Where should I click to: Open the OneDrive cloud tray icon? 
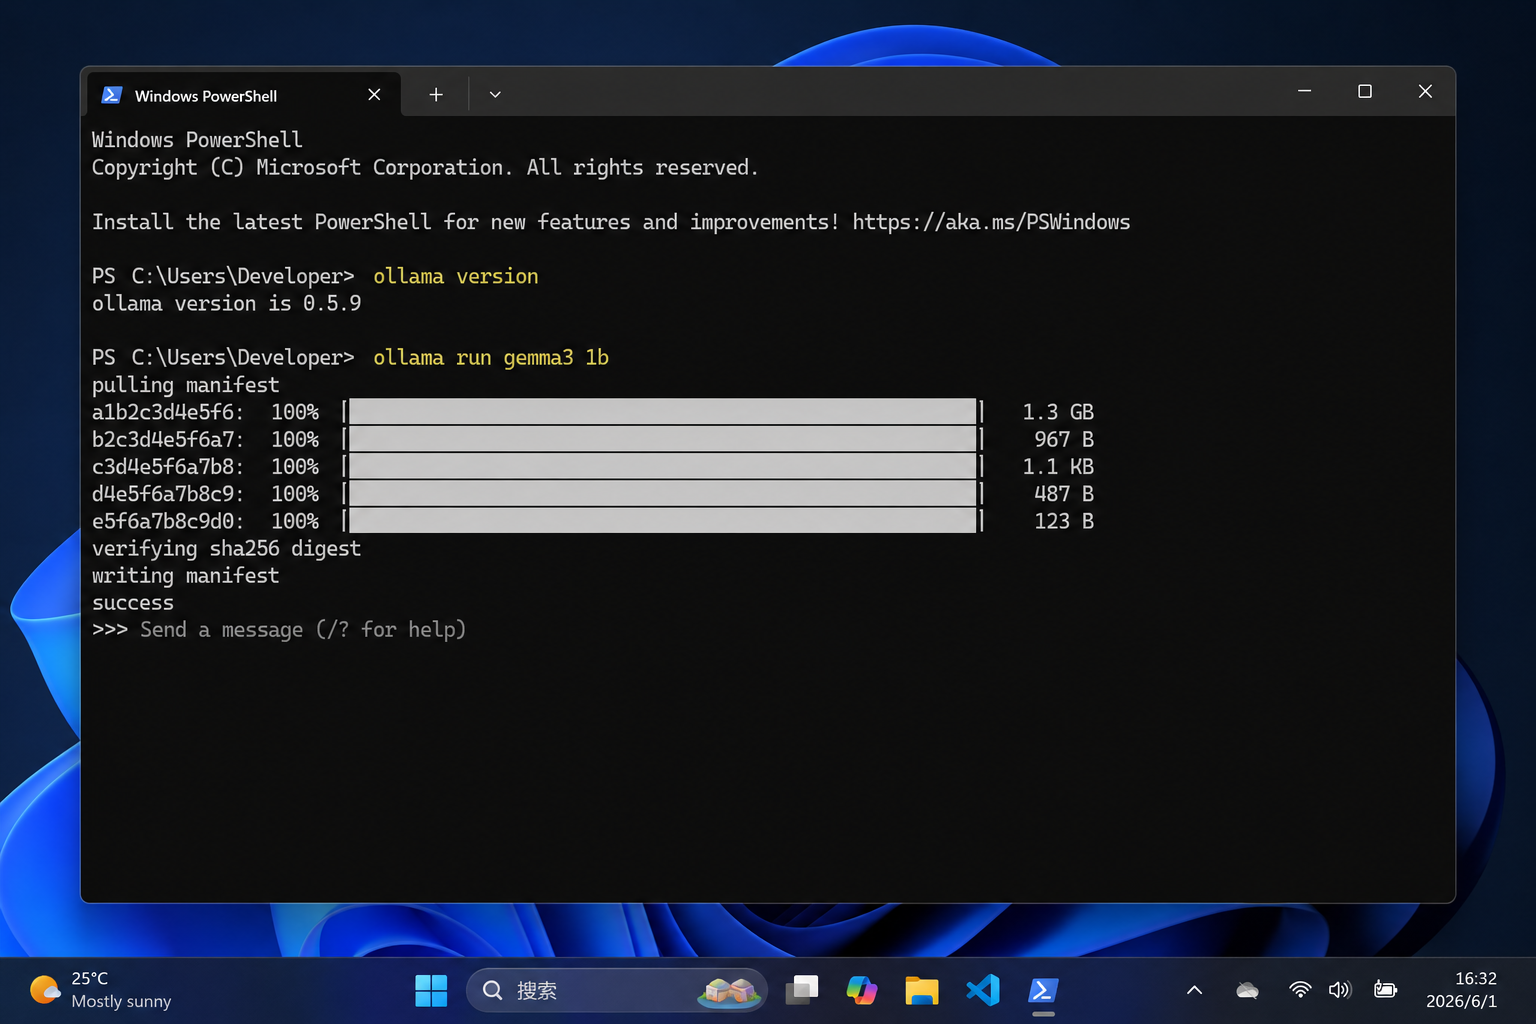pos(1247,990)
